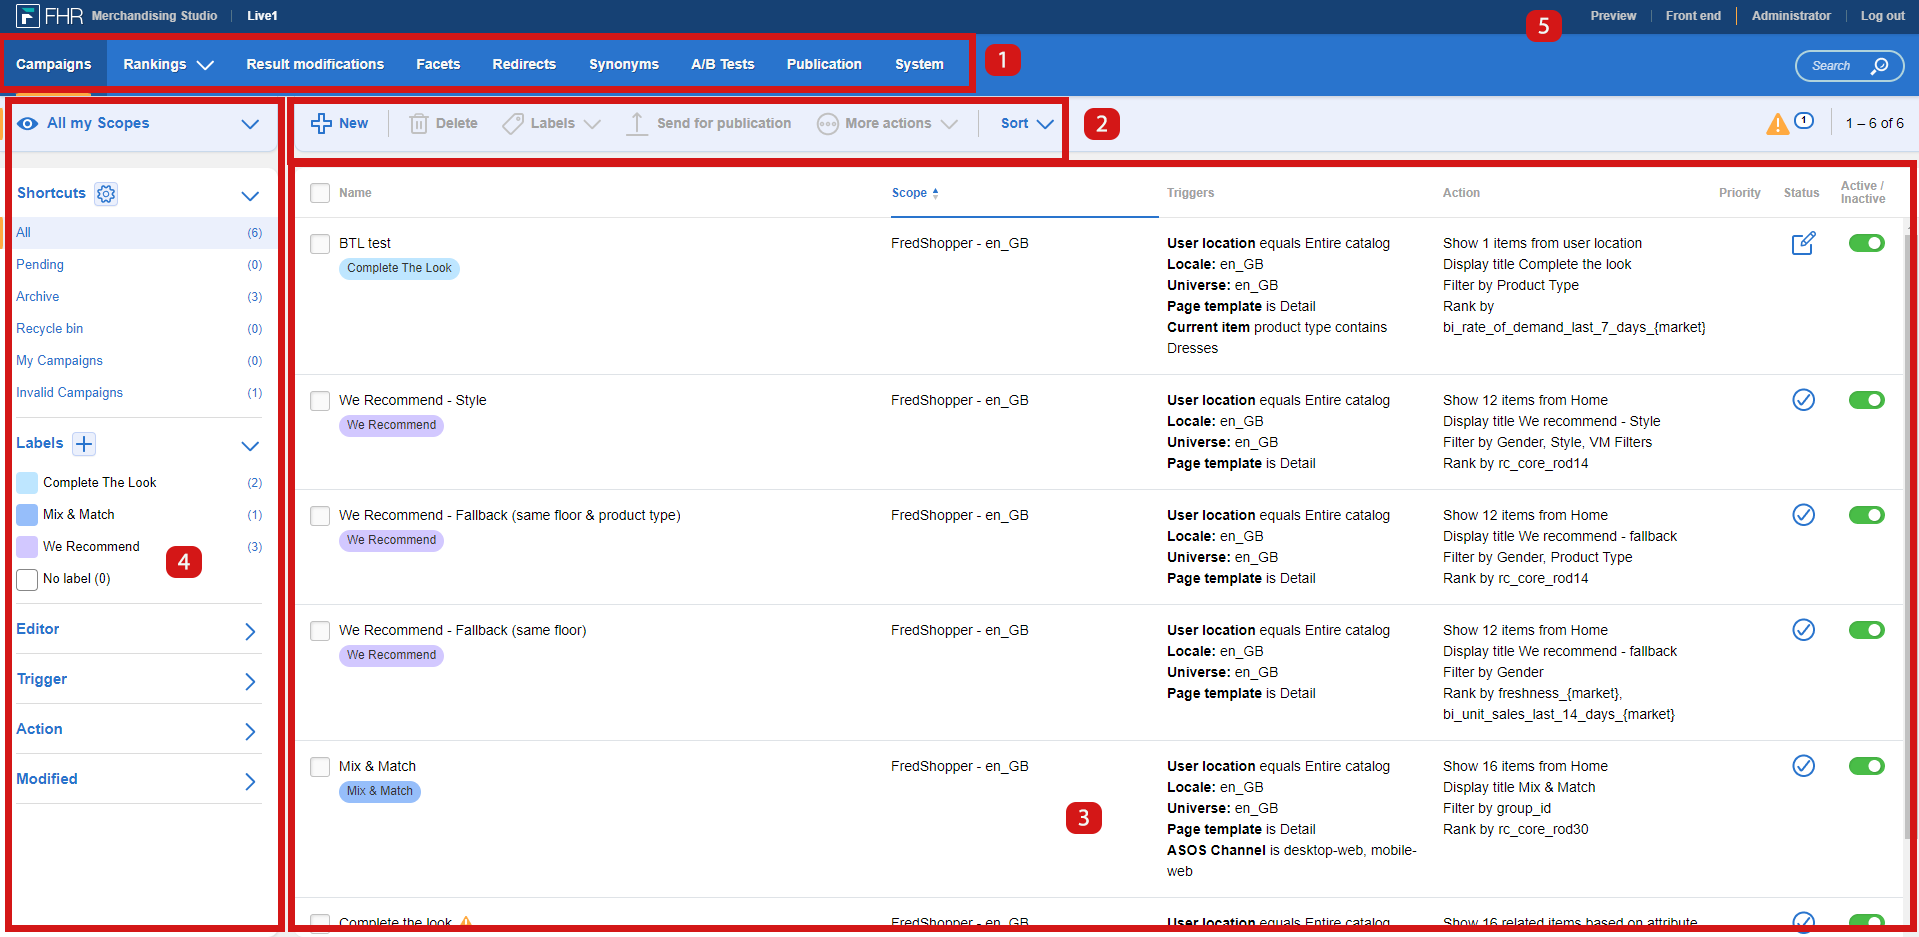The height and width of the screenshot is (937, 1919).
Task: Open Shortcuts settings gear icon
Action: 106,193
